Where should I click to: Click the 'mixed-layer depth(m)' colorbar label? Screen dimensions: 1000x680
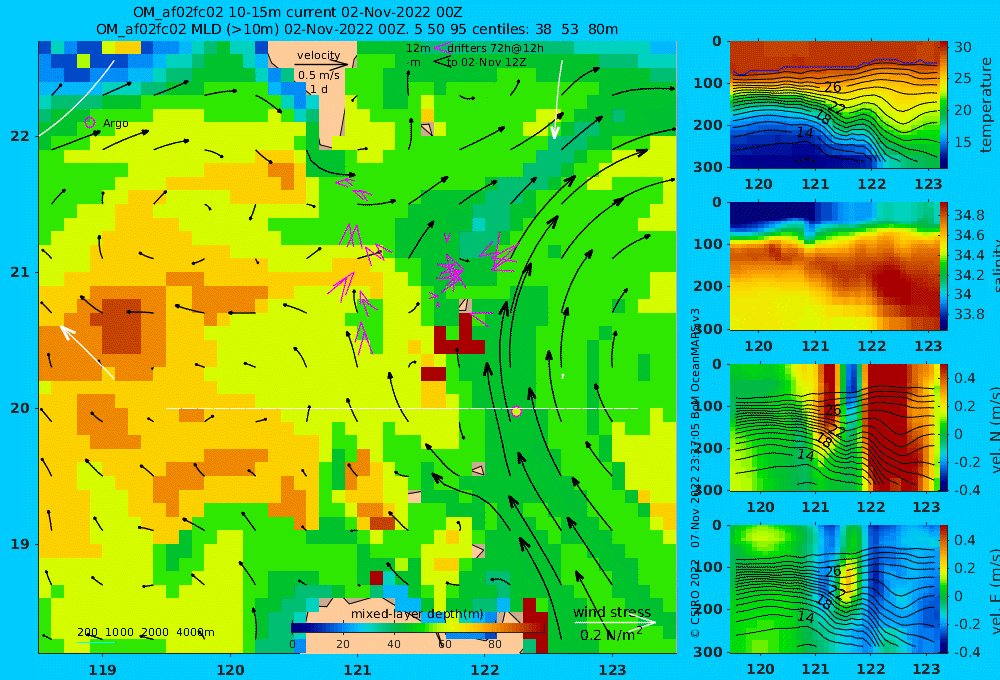(417, 614)
